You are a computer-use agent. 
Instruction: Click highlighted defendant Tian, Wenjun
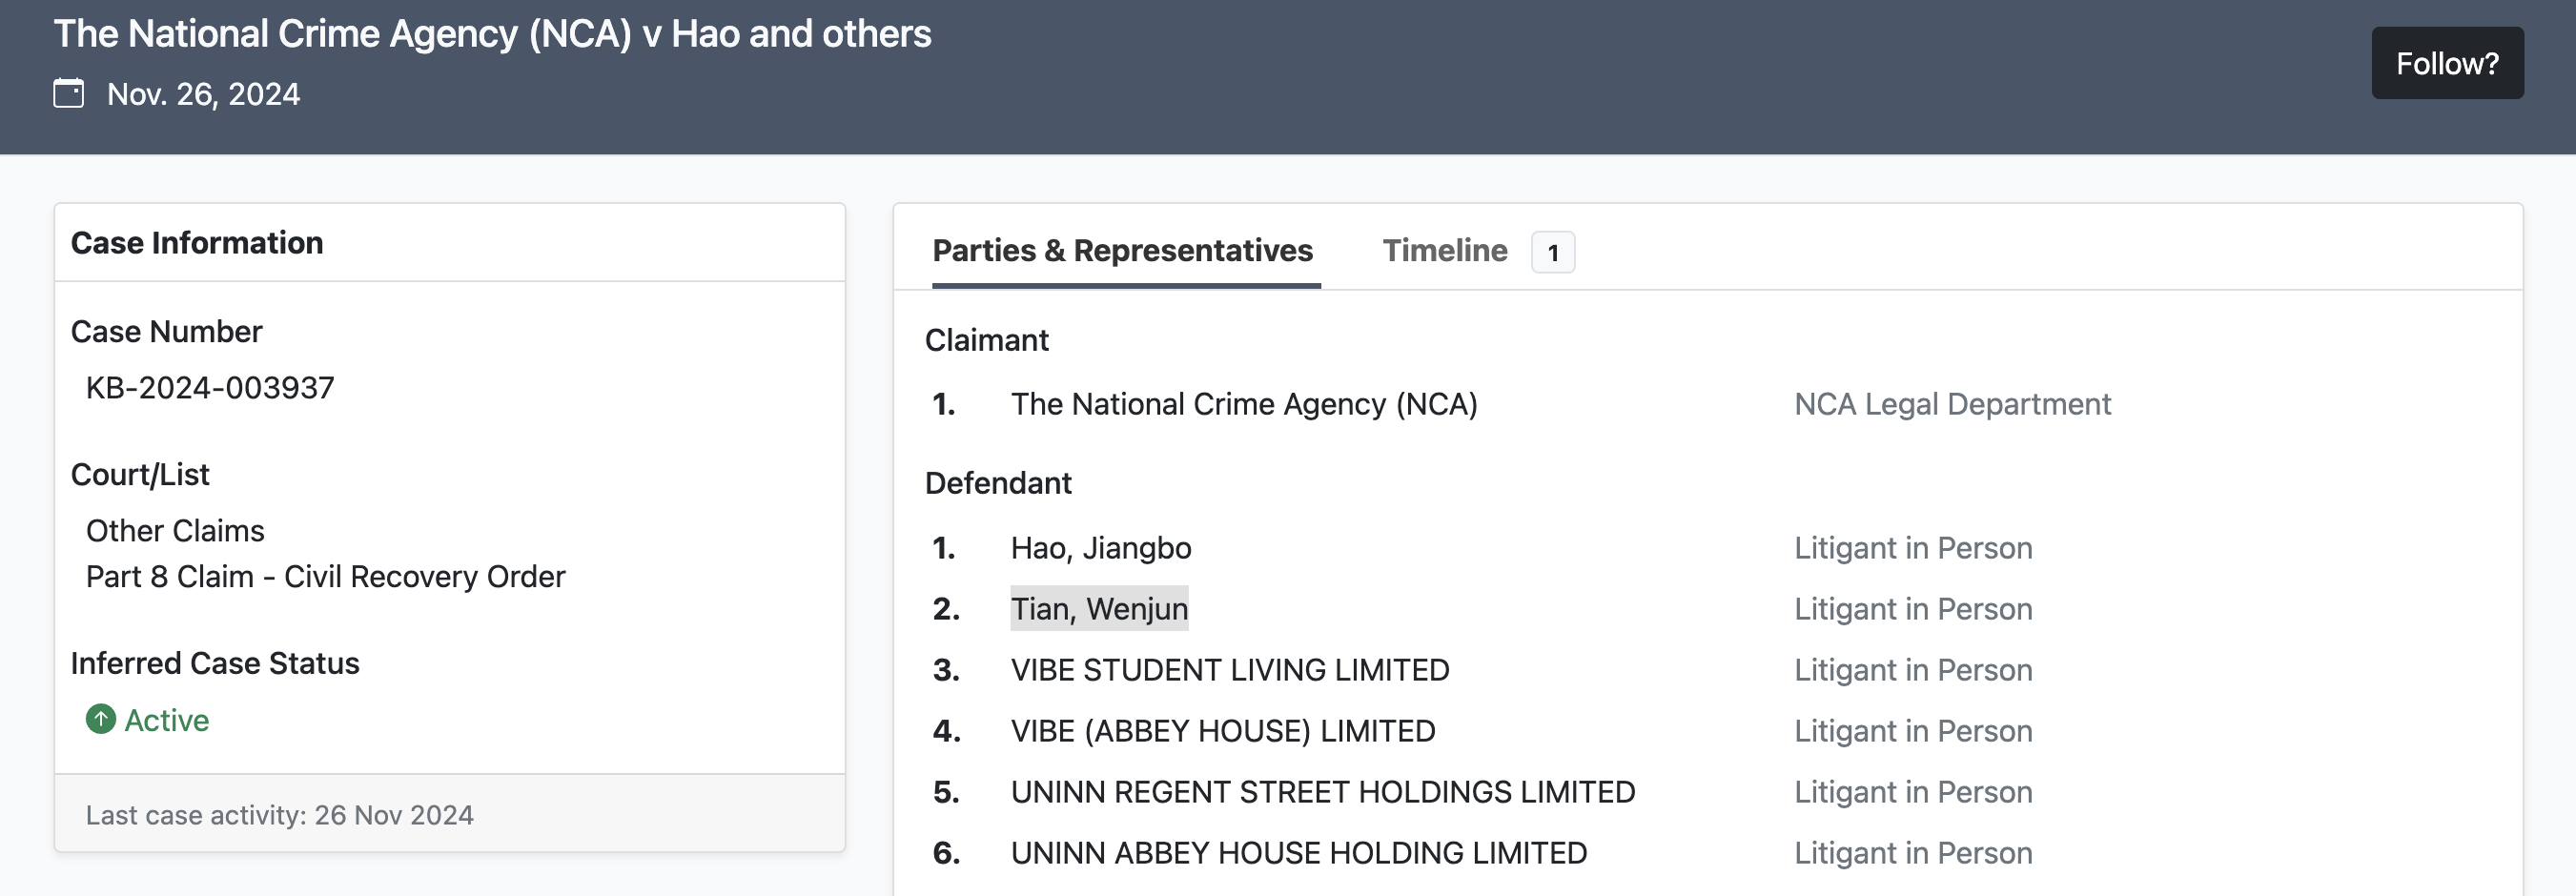(x=1099, y=609)
